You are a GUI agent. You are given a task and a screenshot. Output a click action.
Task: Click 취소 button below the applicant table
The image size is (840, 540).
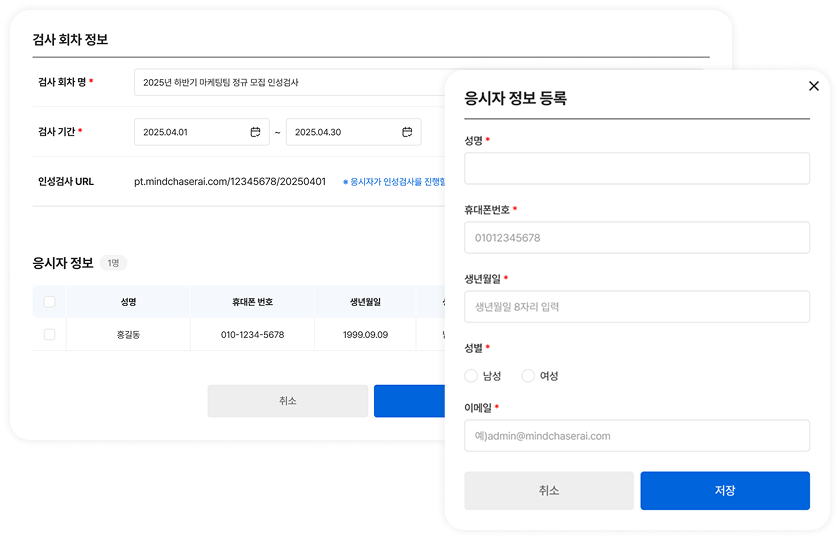click(287, 401)
